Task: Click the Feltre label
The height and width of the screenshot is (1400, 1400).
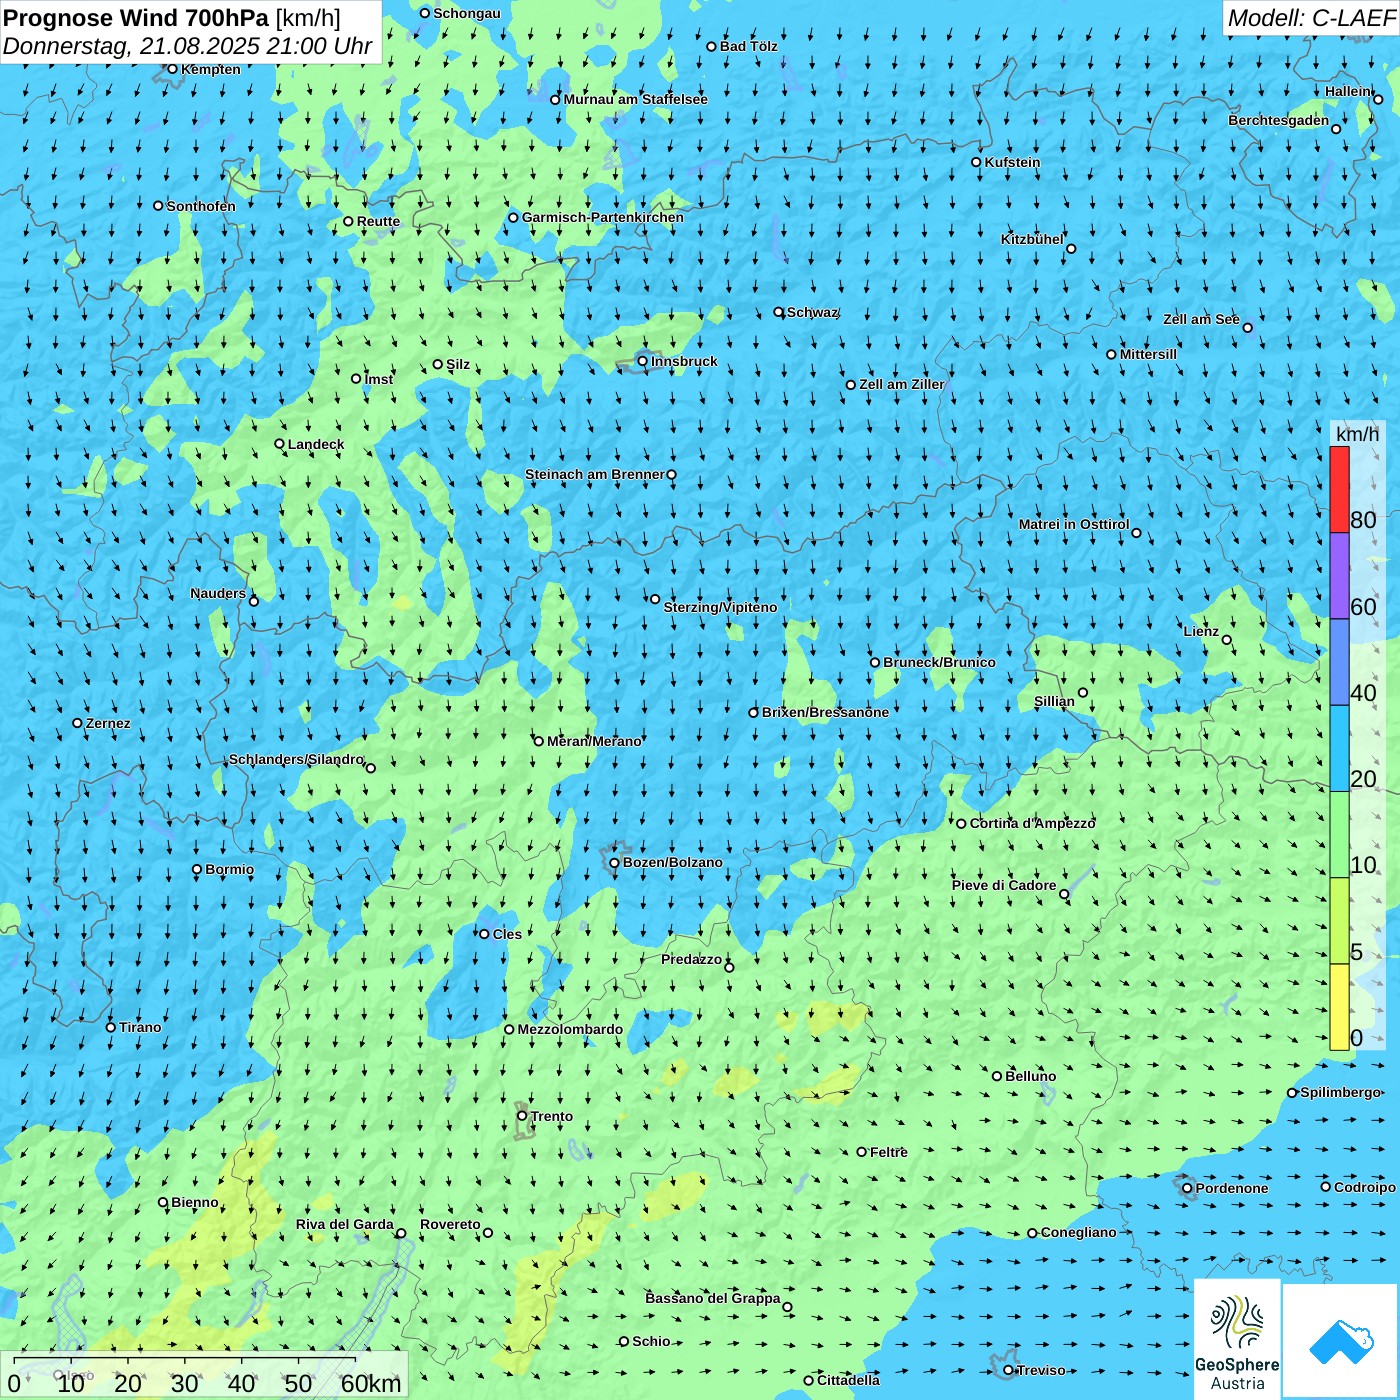Action: pyautogui.click(x=889, y=1152)
